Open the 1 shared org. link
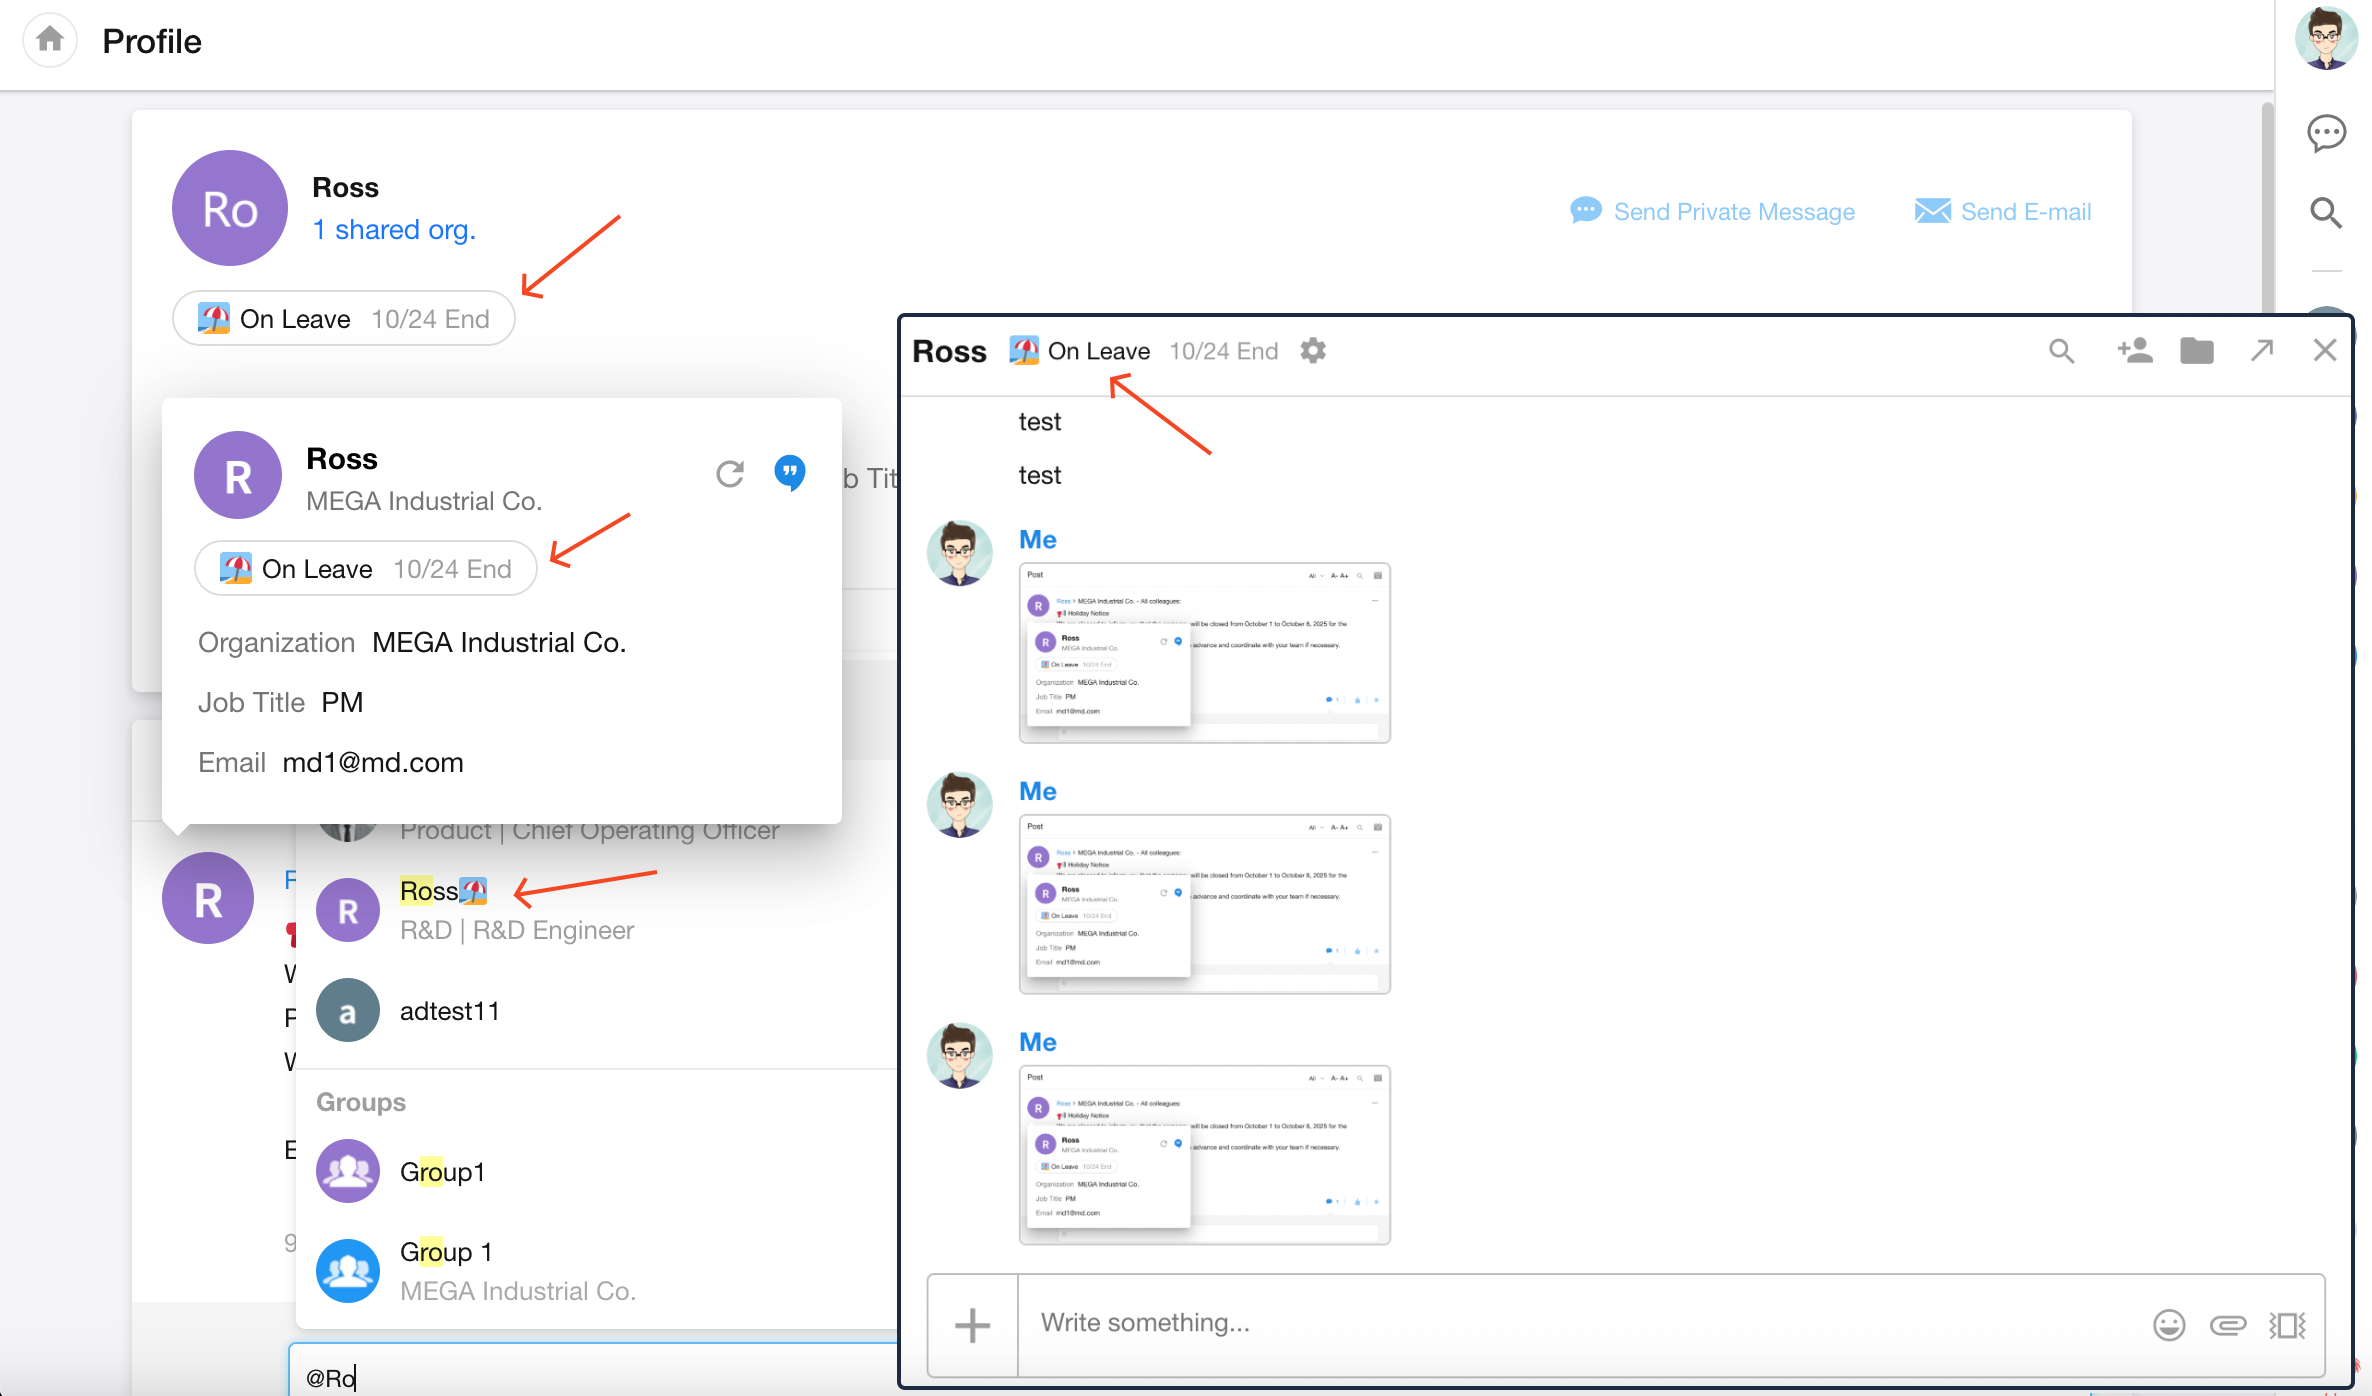The image size is (2372, 1396). pos(394,230)
